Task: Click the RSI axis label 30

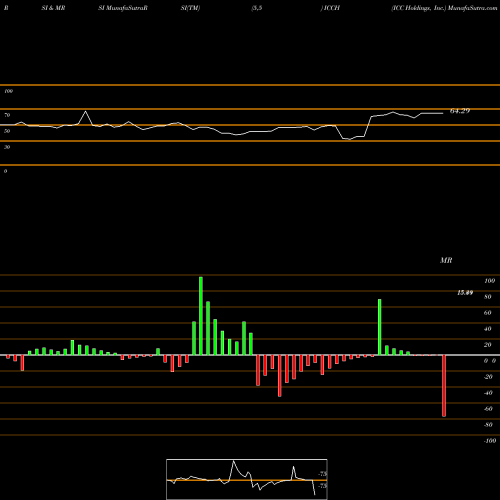Action: [7, 147]
